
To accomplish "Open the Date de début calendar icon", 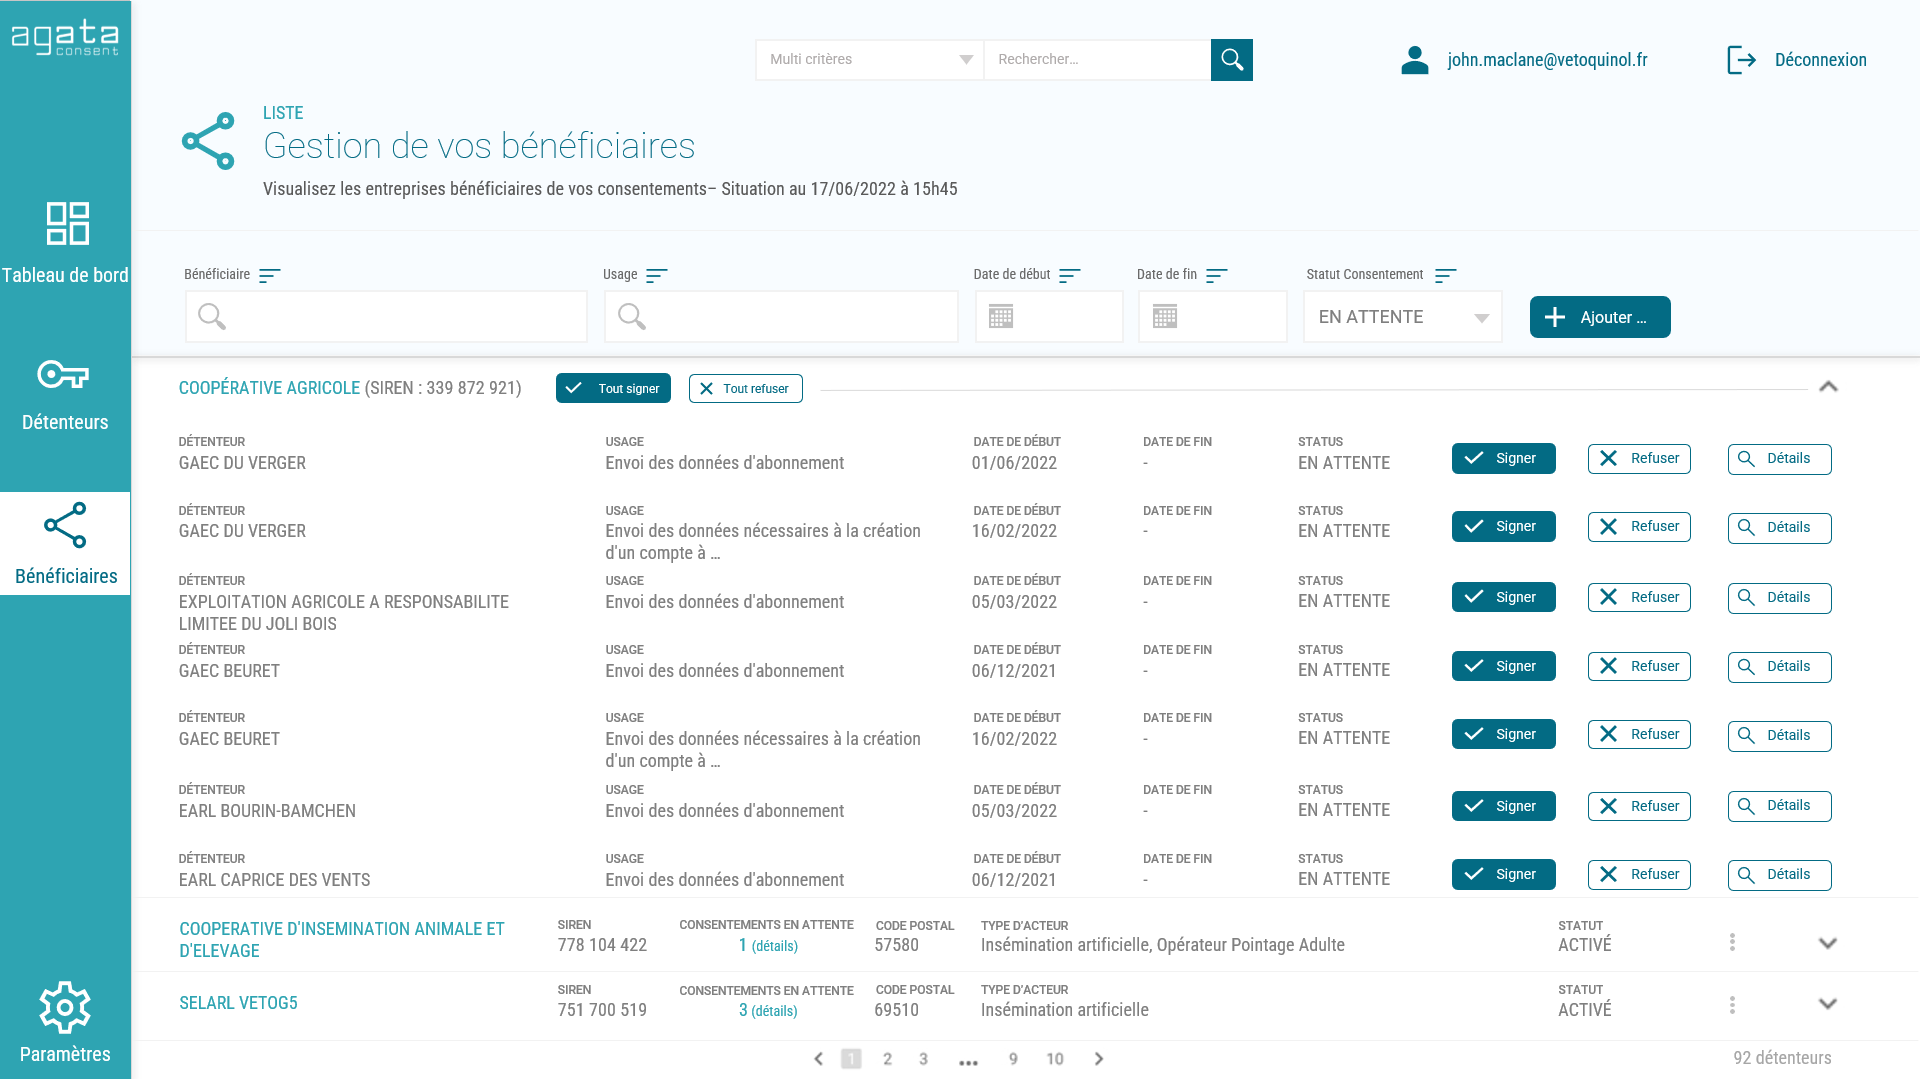I will (x=1001, y=317).
